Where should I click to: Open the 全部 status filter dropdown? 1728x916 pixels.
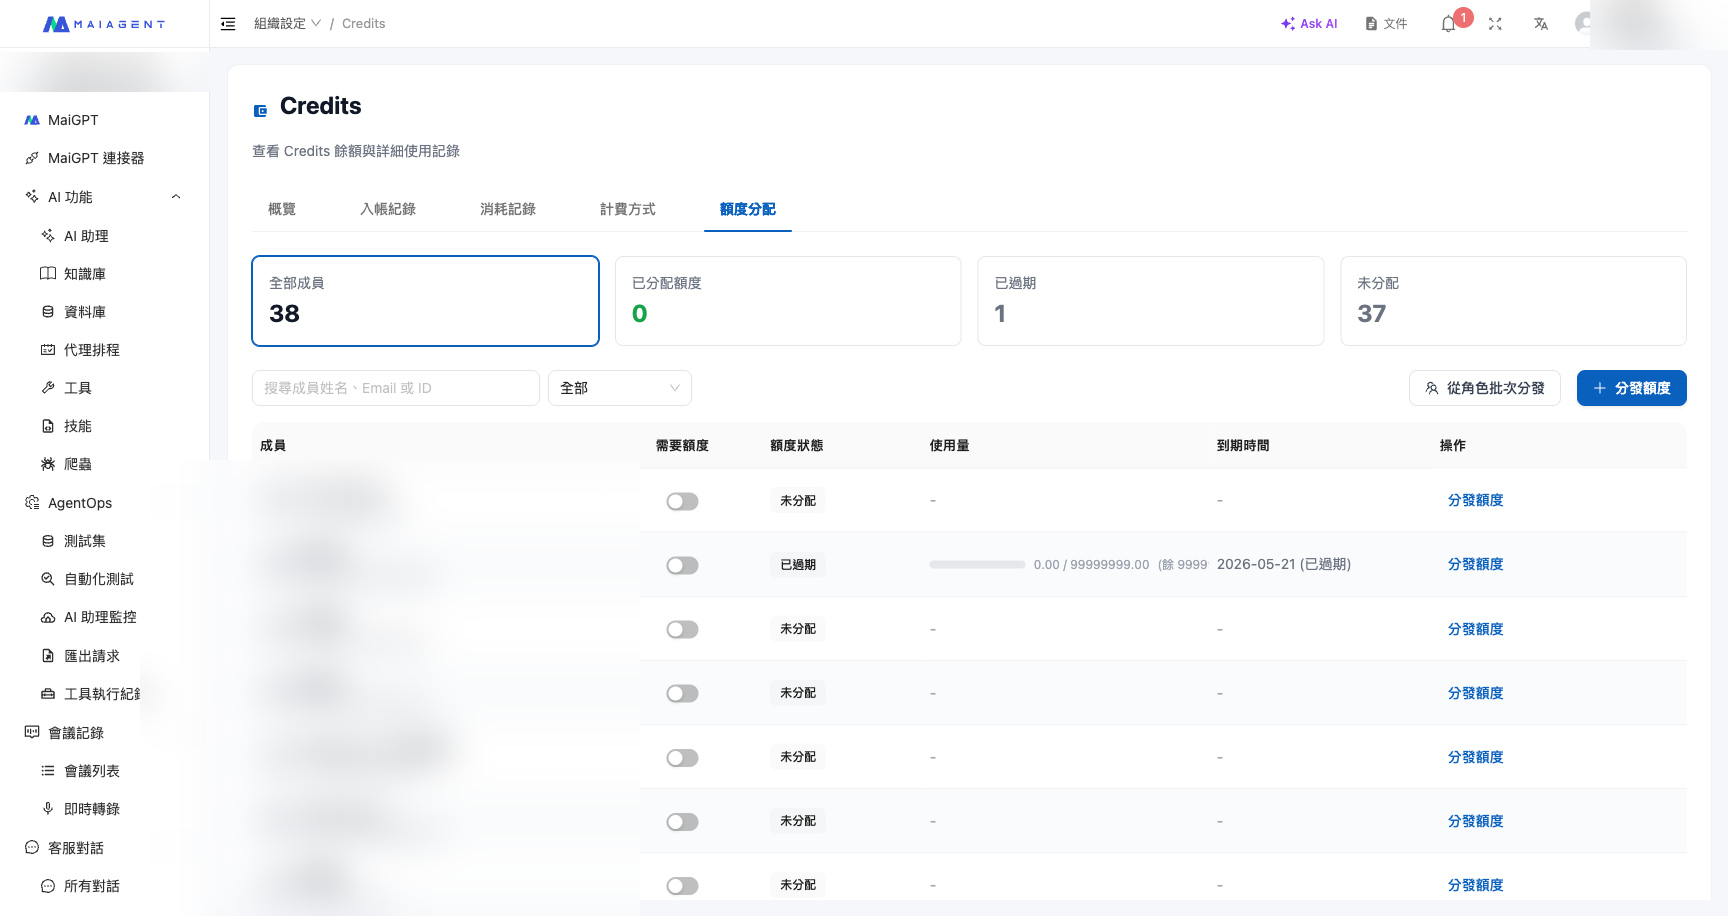tap(620, 388)
